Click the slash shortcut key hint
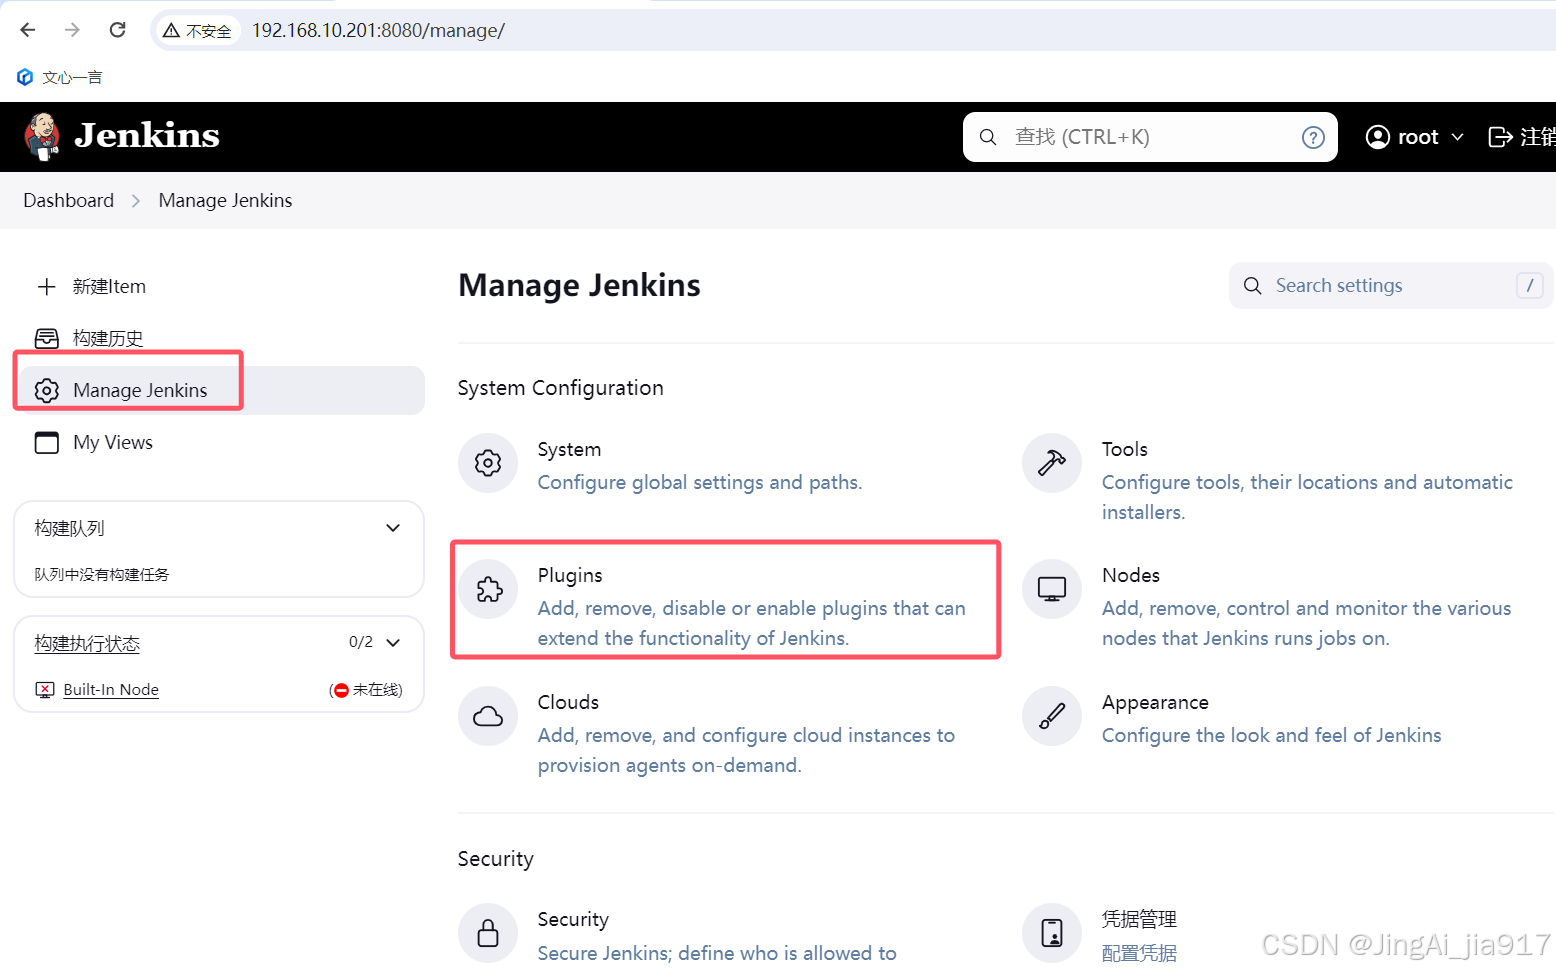Image resolution: width=1556 pixels, height=972 pixels. [1530, 286]
